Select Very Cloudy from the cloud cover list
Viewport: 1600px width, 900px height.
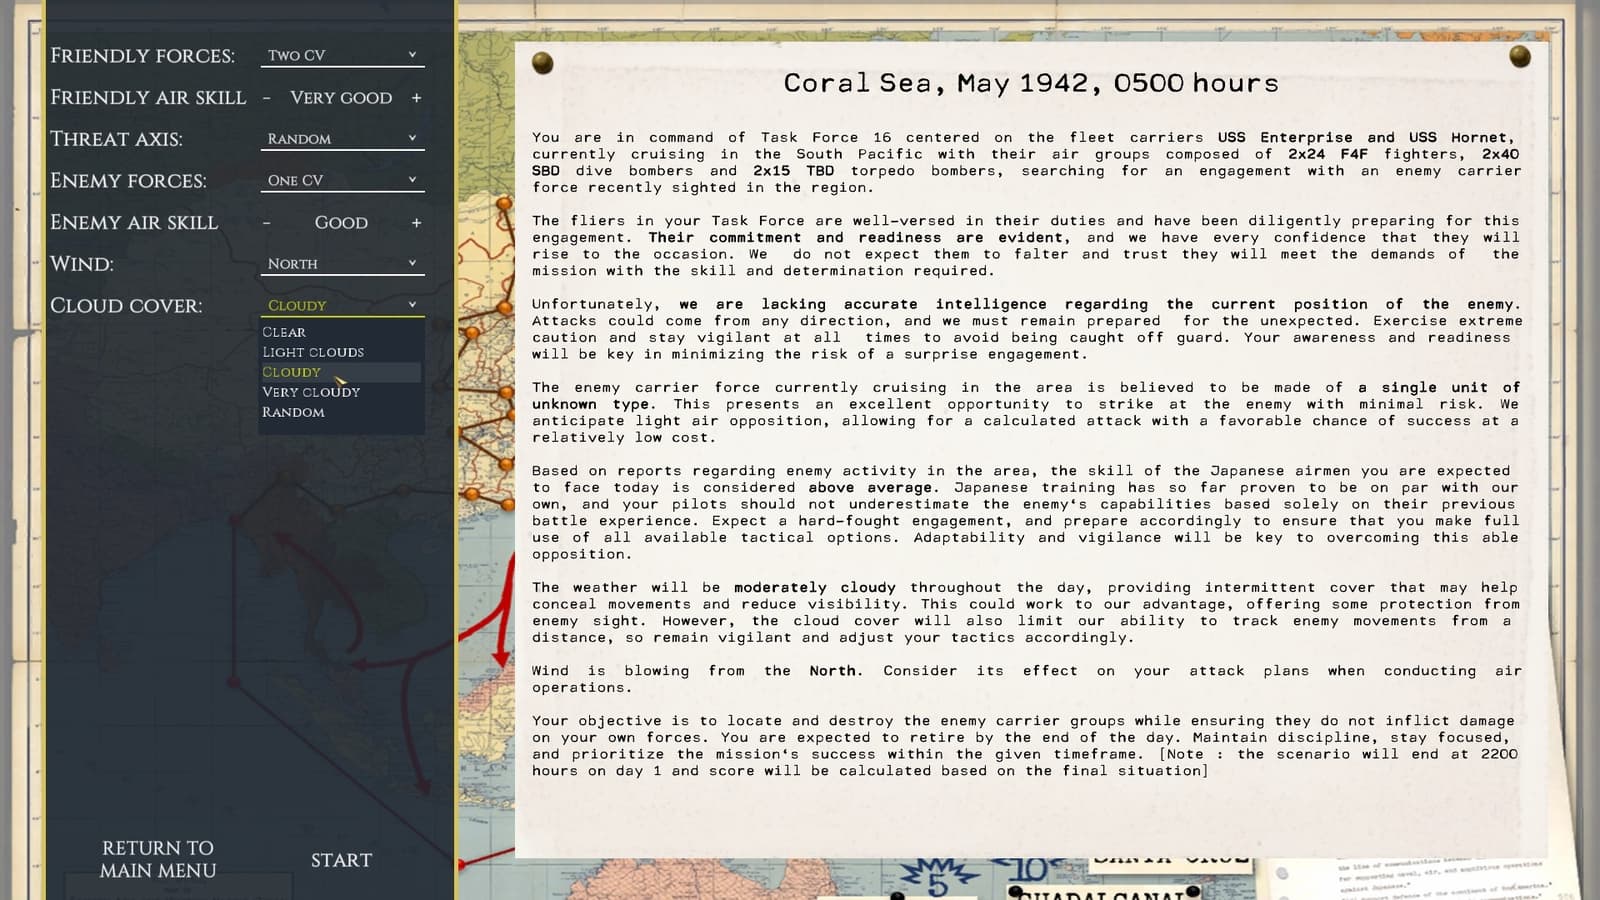tap(341, 392)
